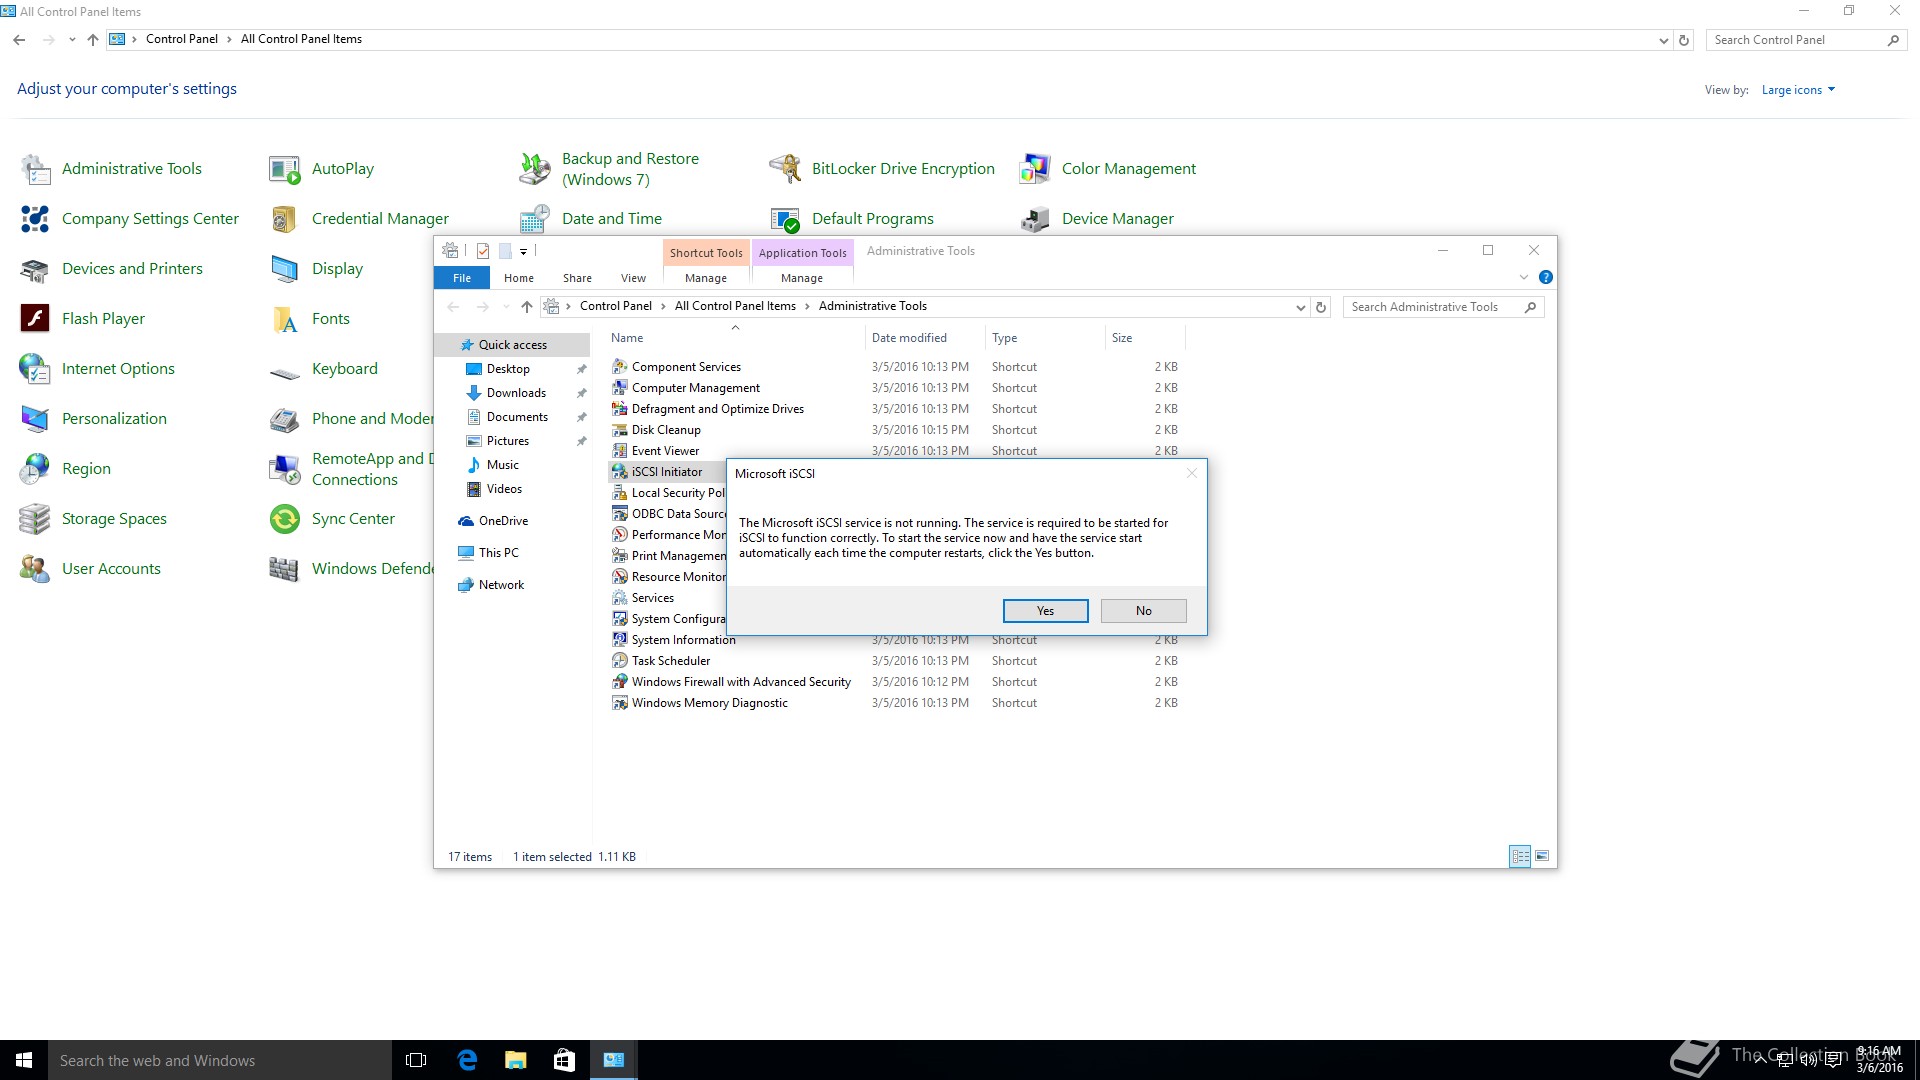
Task: Click Help question mark in Administrative Tools window
Action: coord(1545,277)
